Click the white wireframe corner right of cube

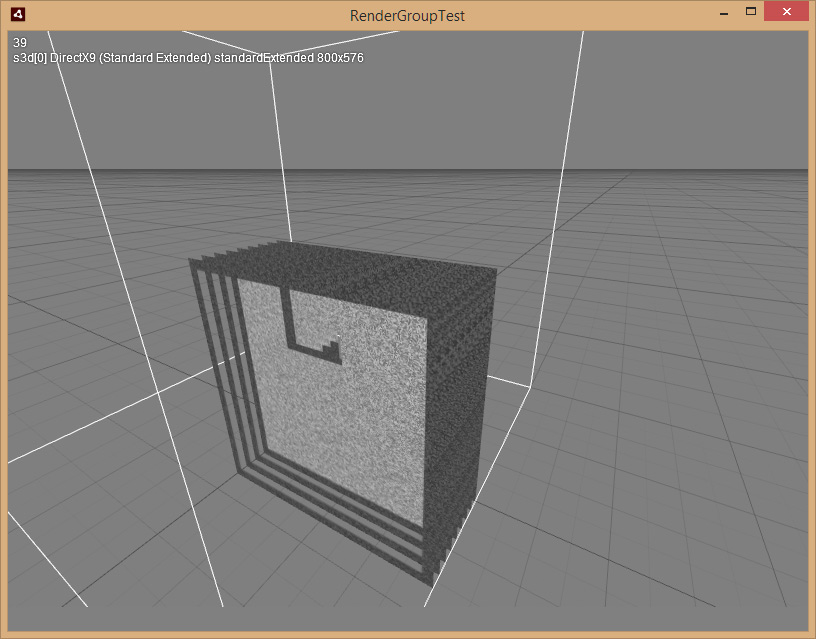pos(530,387)
